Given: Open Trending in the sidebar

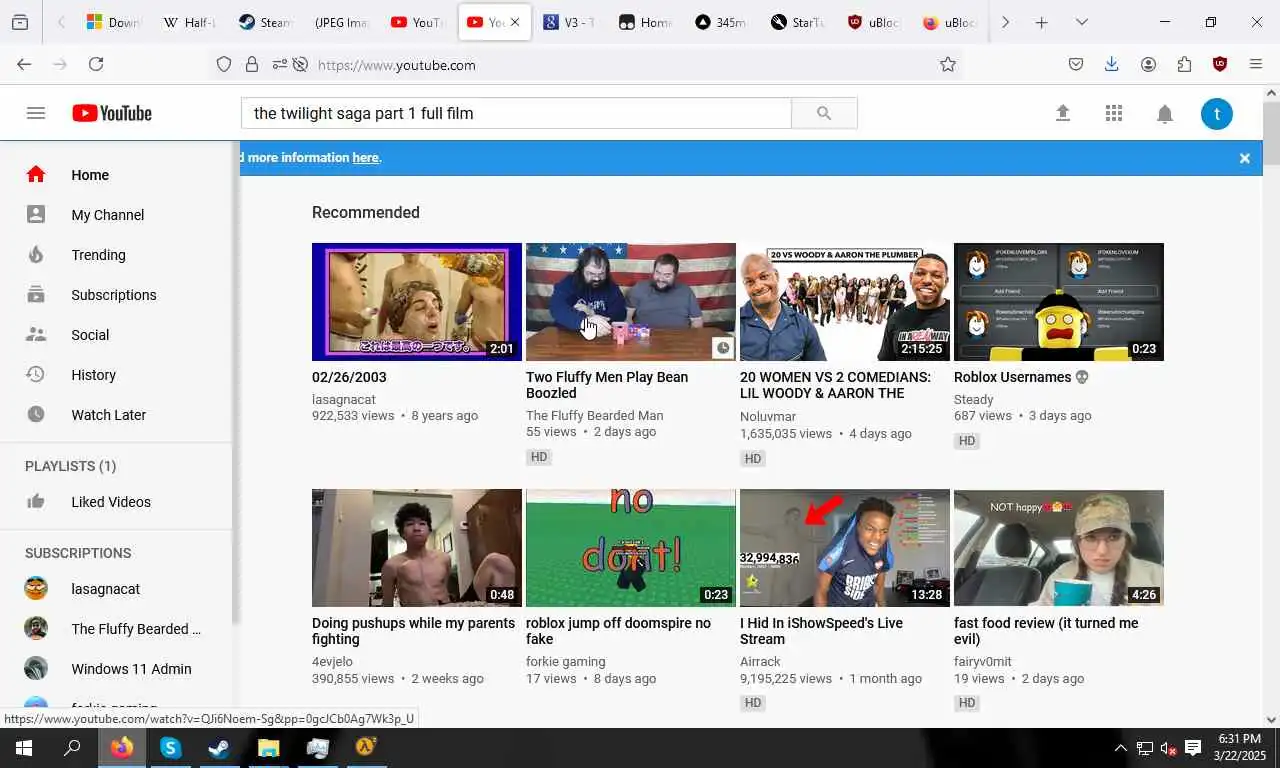Looking at the screenshot, I should [116, 255].
